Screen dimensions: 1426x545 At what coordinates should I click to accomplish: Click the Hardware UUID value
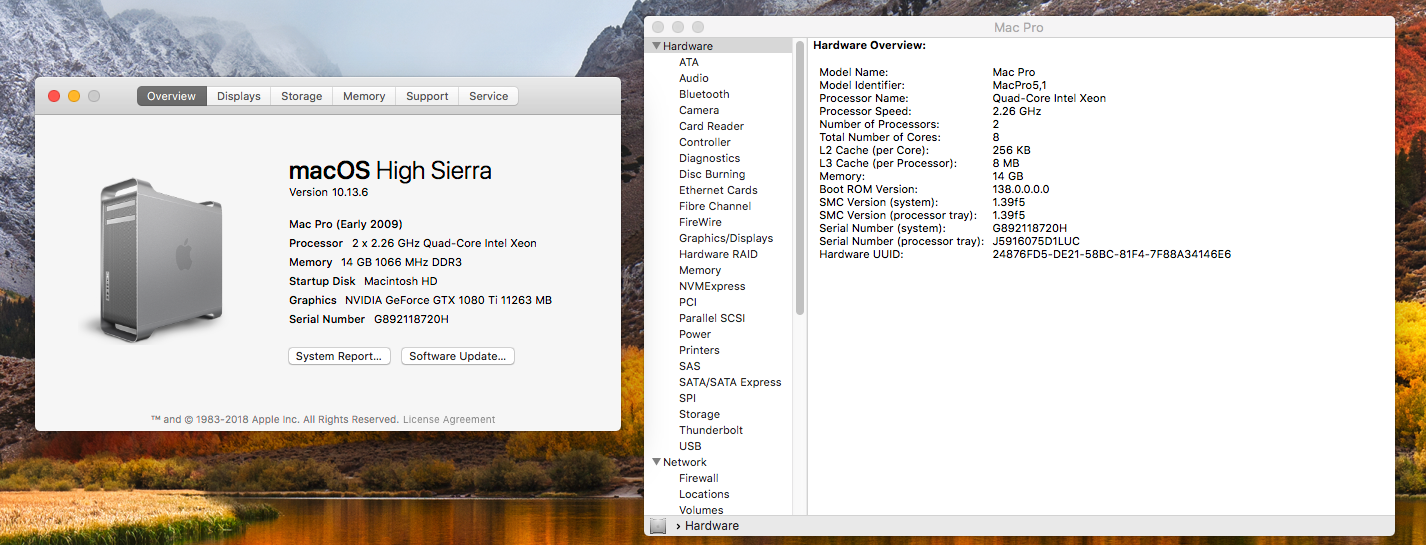[x=1111, y=254]
